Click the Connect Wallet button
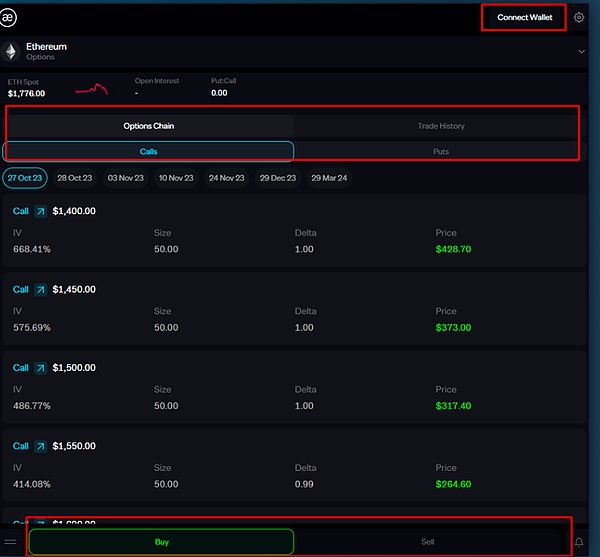The height and width of the screenshot is (557, 600). [525, 17]
